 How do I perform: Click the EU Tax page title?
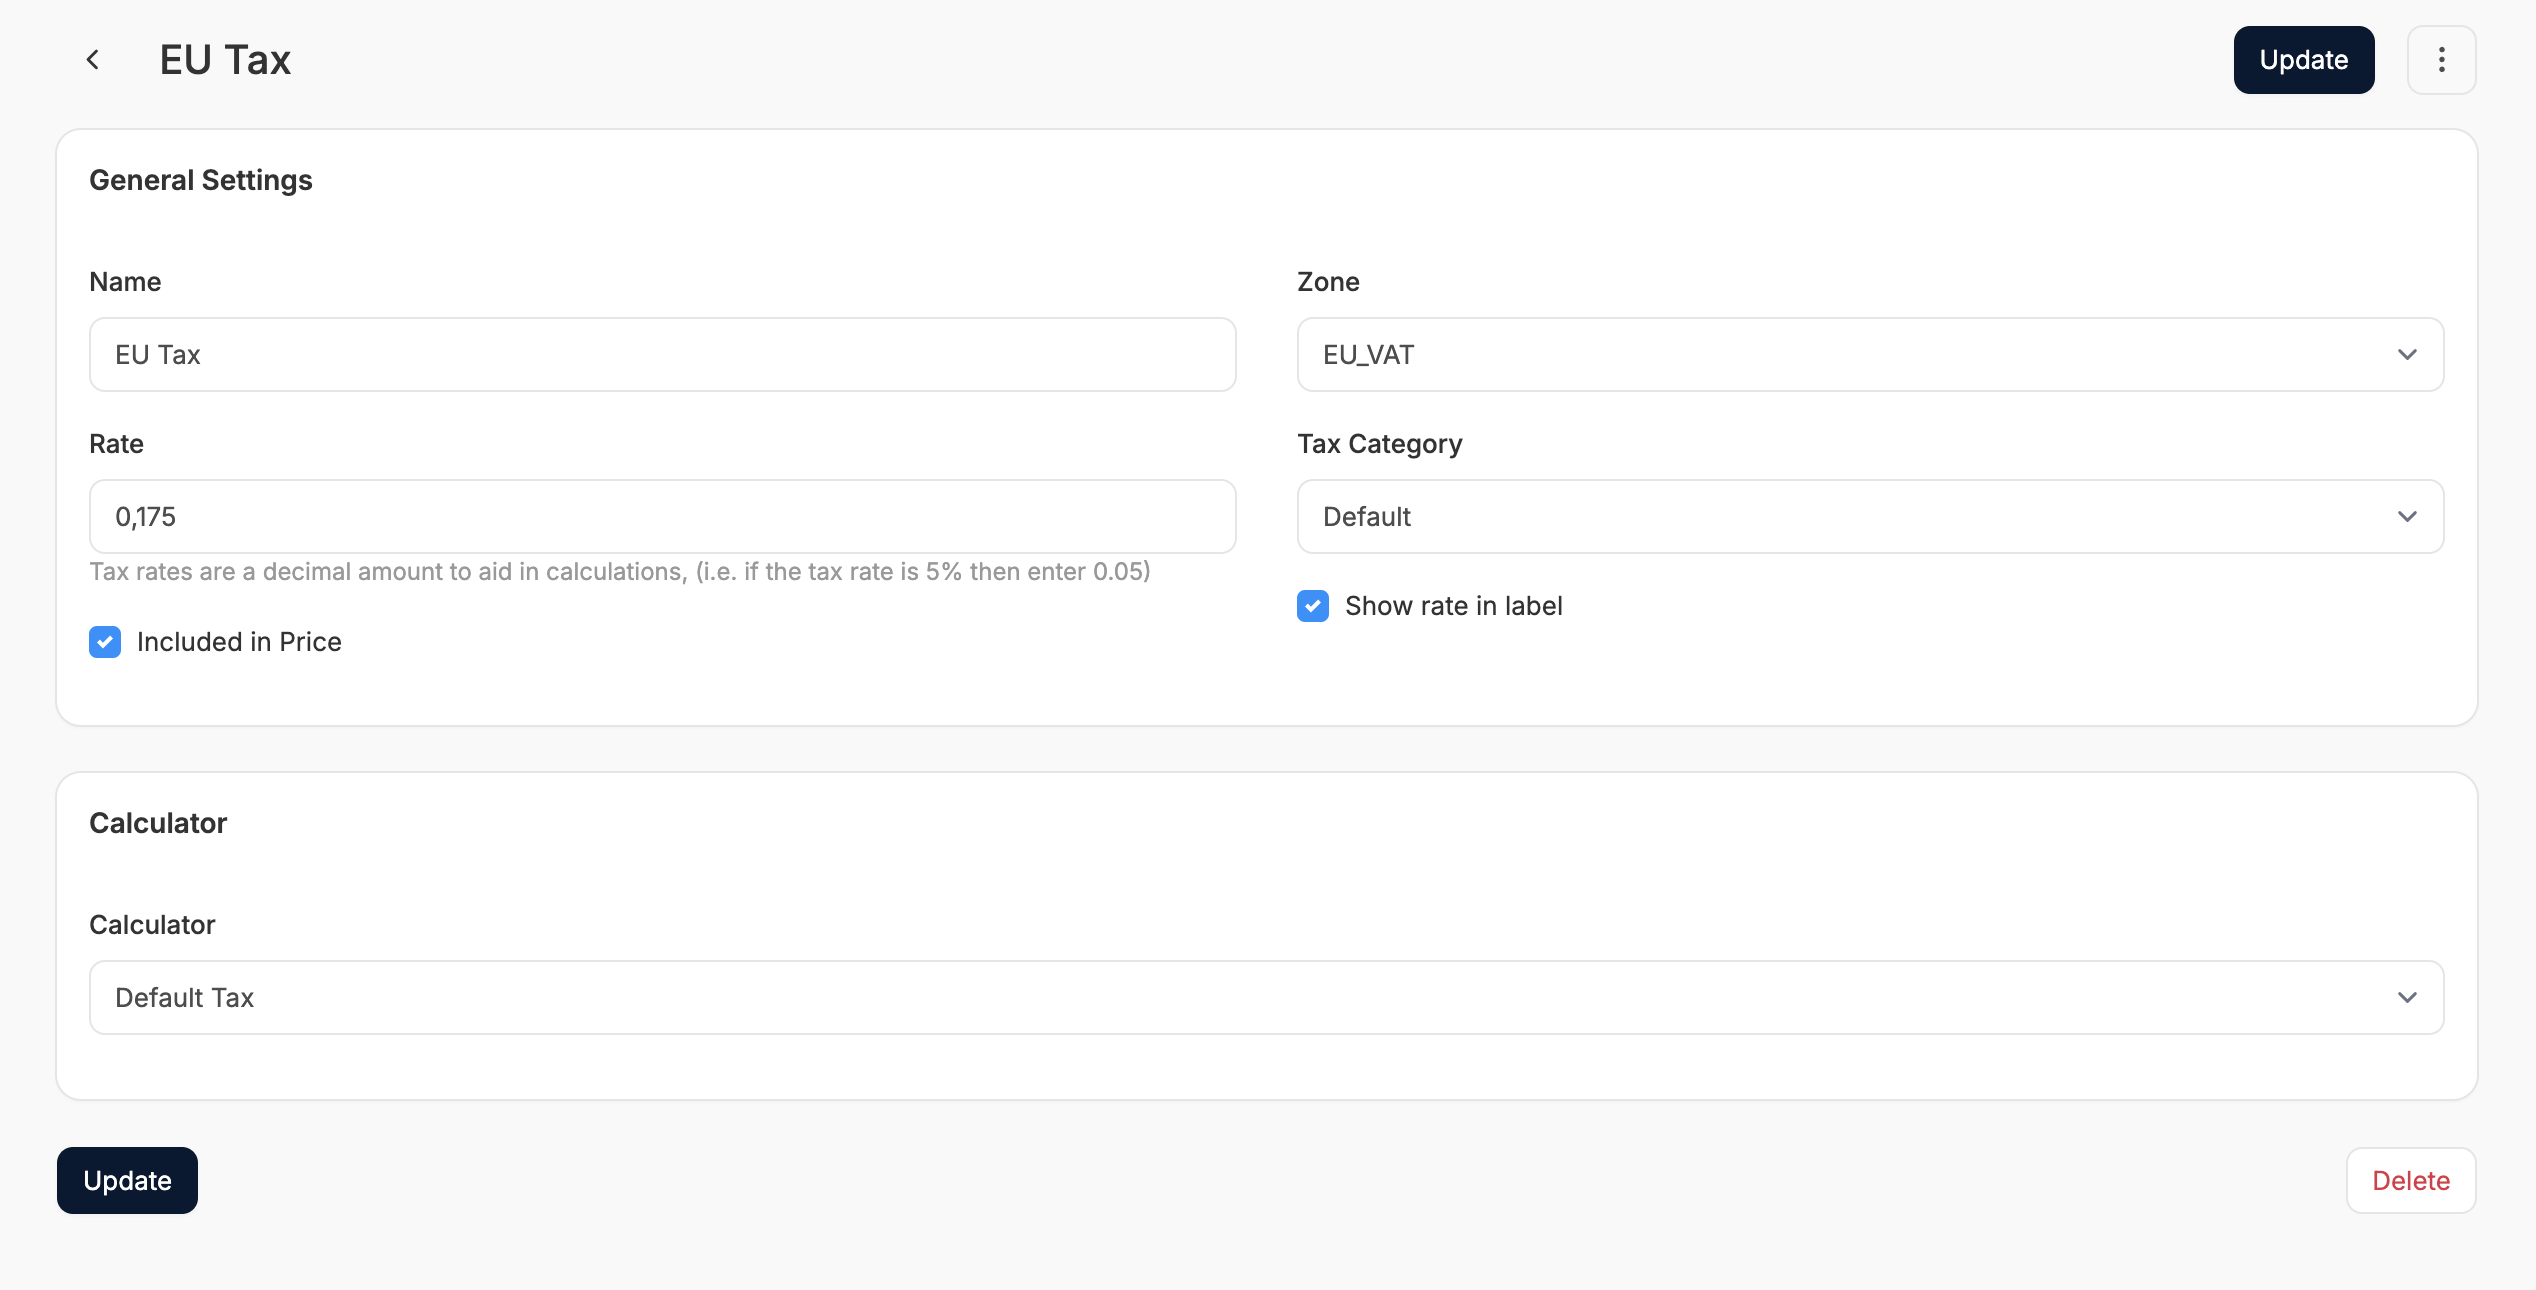[x=225, y=60]
